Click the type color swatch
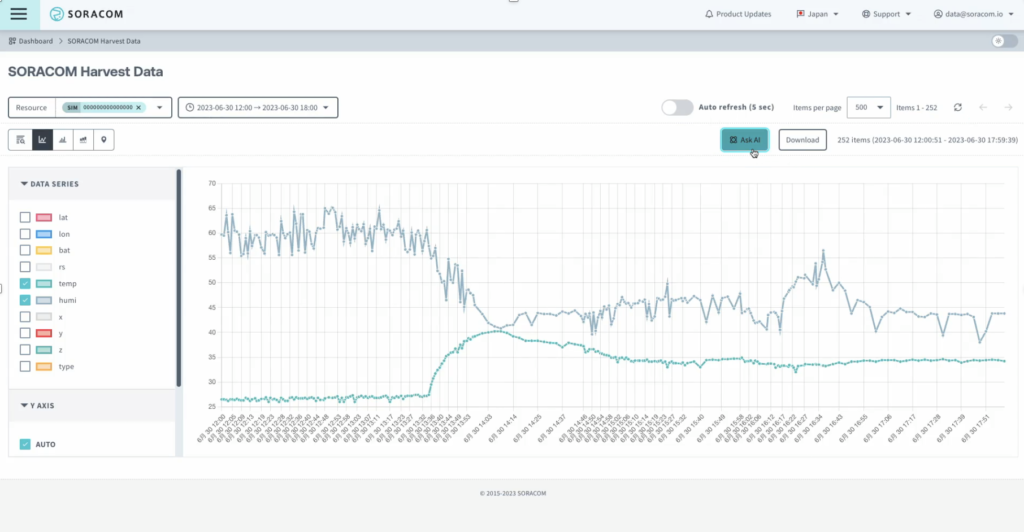This screenshot has height=532, width=1024. coord(44,366)
